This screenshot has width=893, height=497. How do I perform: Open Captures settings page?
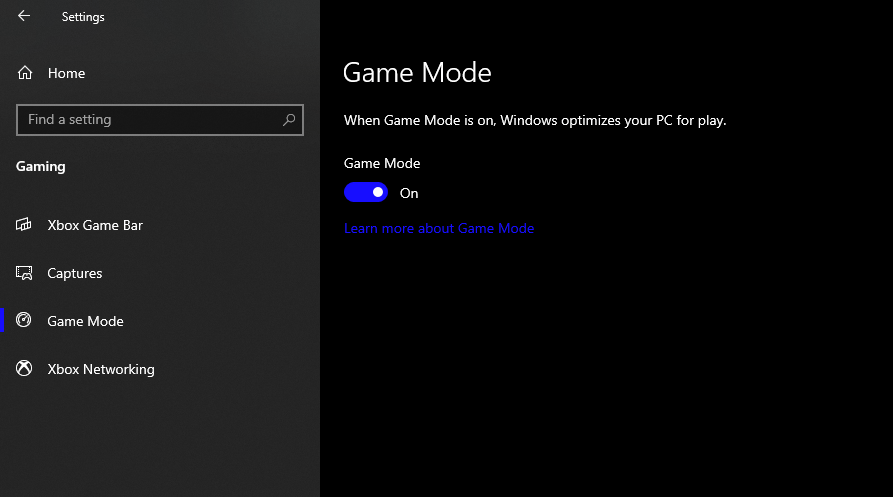click(75, 273)
